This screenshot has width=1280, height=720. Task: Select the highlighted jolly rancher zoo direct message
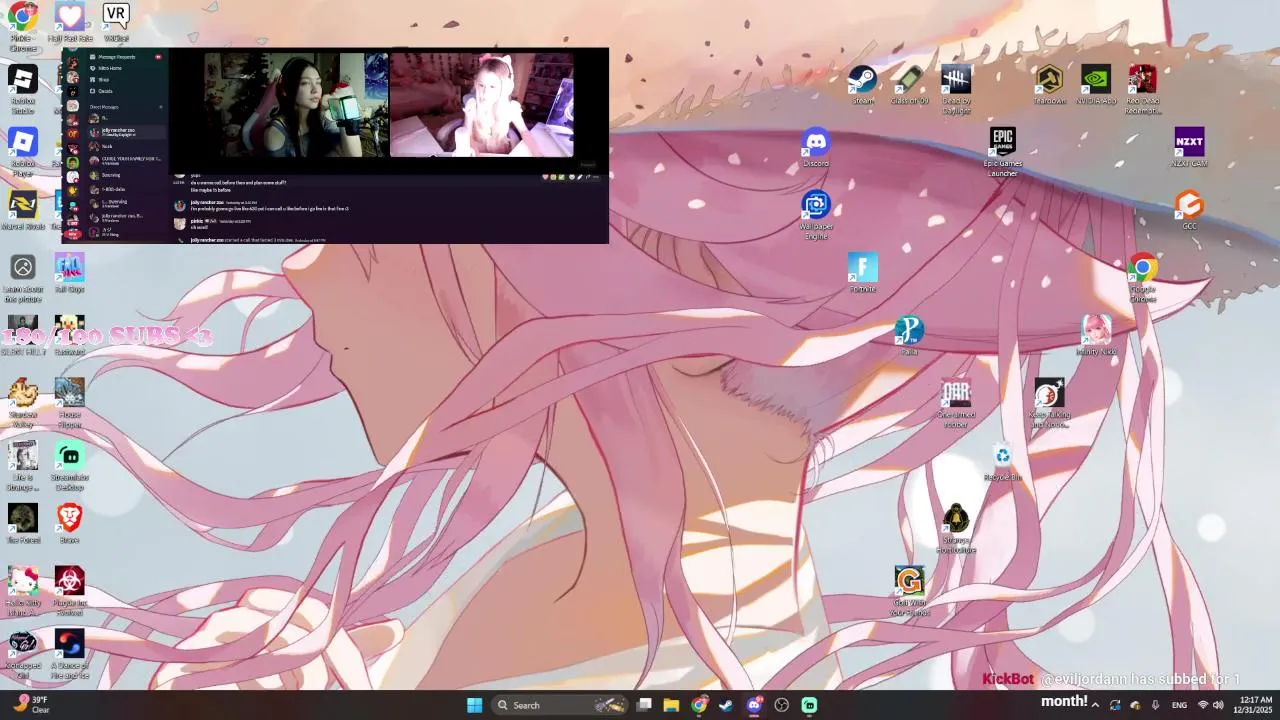[x=125, y=132]
